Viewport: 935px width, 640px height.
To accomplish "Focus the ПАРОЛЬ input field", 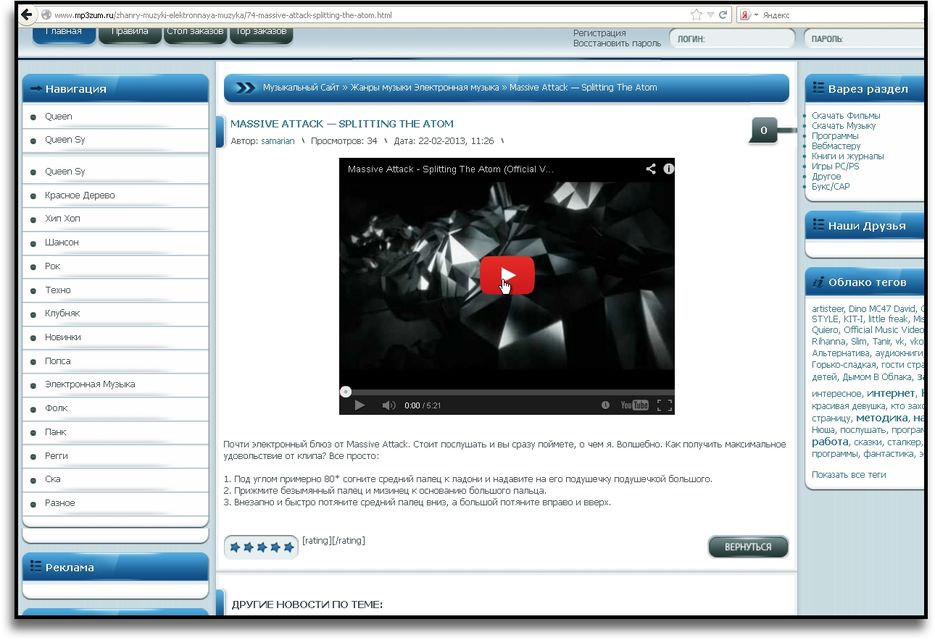I will coord(864,39).
